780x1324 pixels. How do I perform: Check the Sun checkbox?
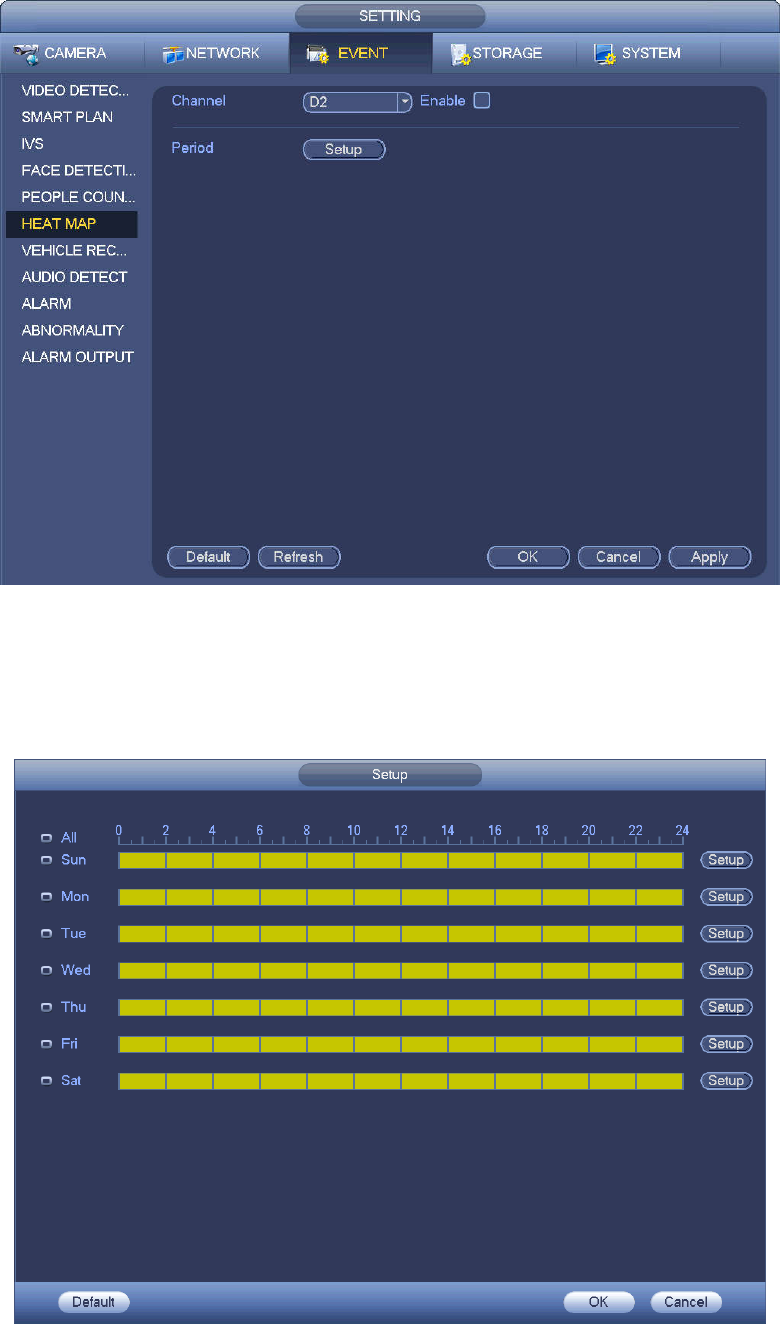click(x=47, y=860)
